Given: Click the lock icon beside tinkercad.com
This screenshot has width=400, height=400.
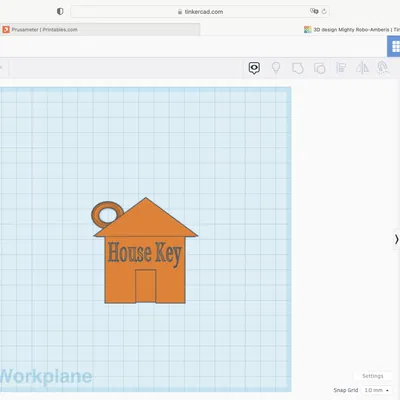Looking at the screenshot, I should (x=180, y=12).
